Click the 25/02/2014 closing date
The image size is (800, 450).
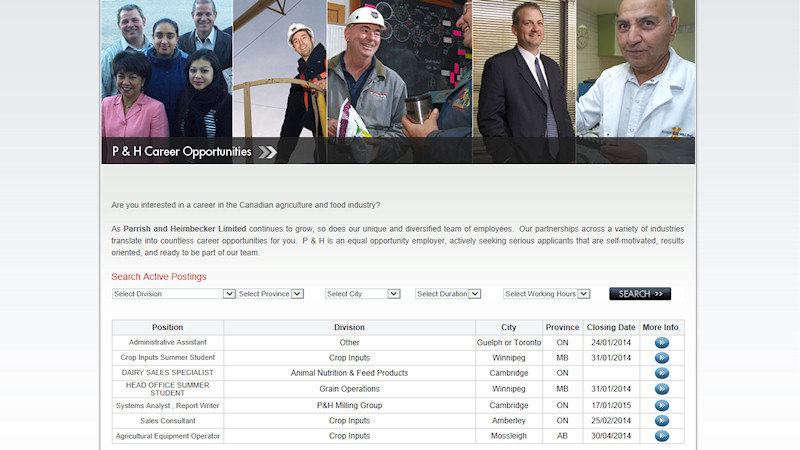(611, 421)
